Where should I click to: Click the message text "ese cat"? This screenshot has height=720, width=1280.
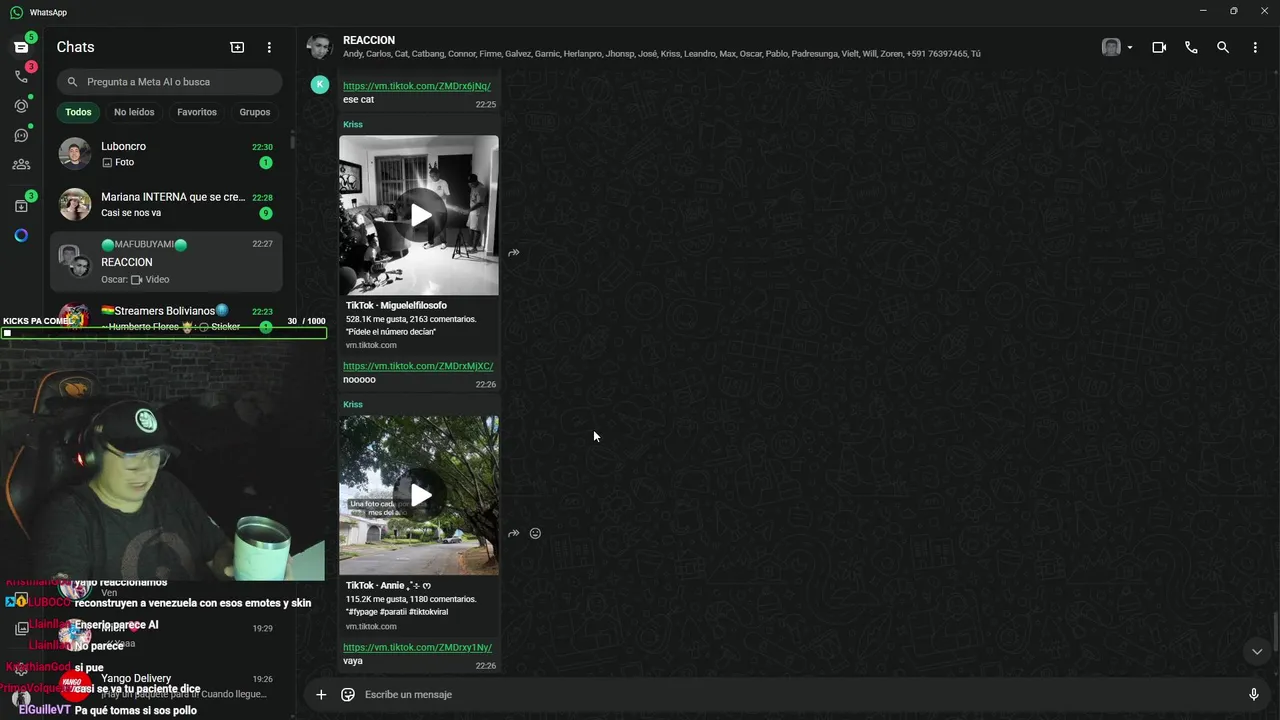click(358, 100)
